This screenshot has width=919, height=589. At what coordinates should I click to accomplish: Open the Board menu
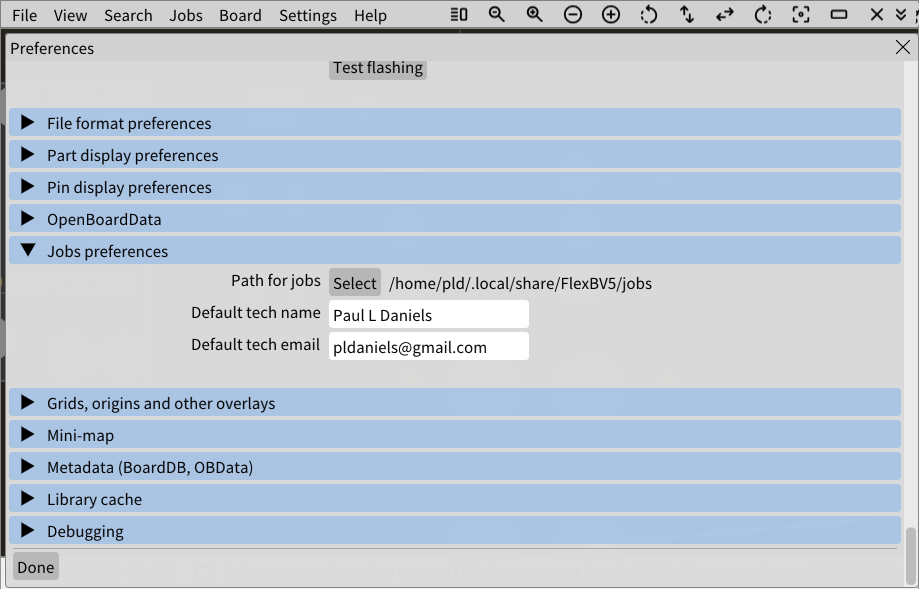pos(239,15)
